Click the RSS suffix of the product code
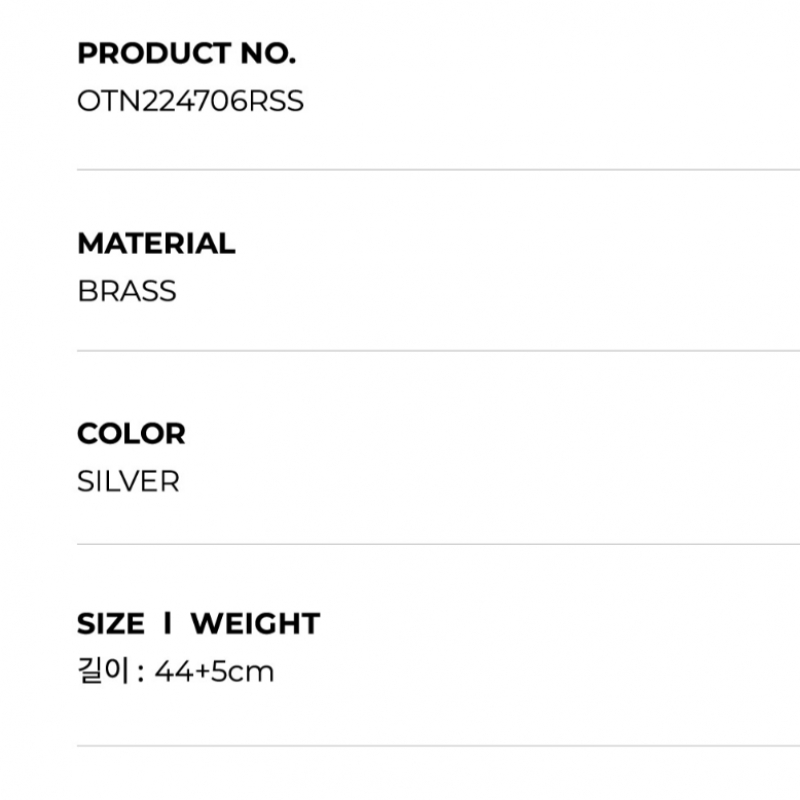Viewport: 800px width, 800px height. point(276,101)
